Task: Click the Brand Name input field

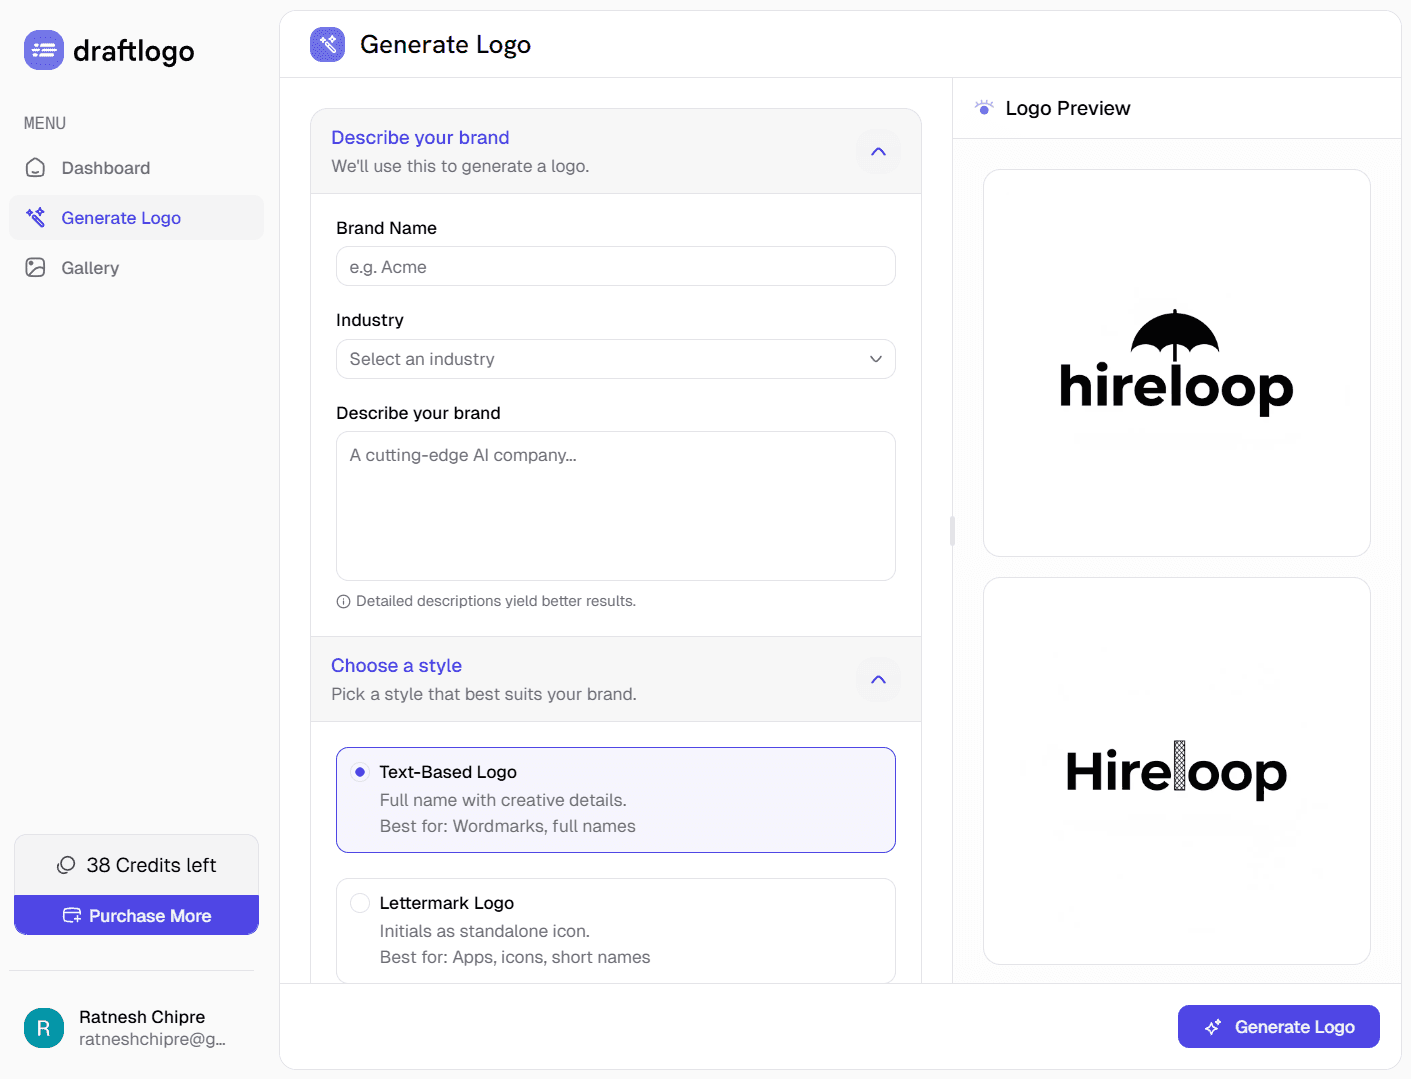Action: [x=615, y=266]
